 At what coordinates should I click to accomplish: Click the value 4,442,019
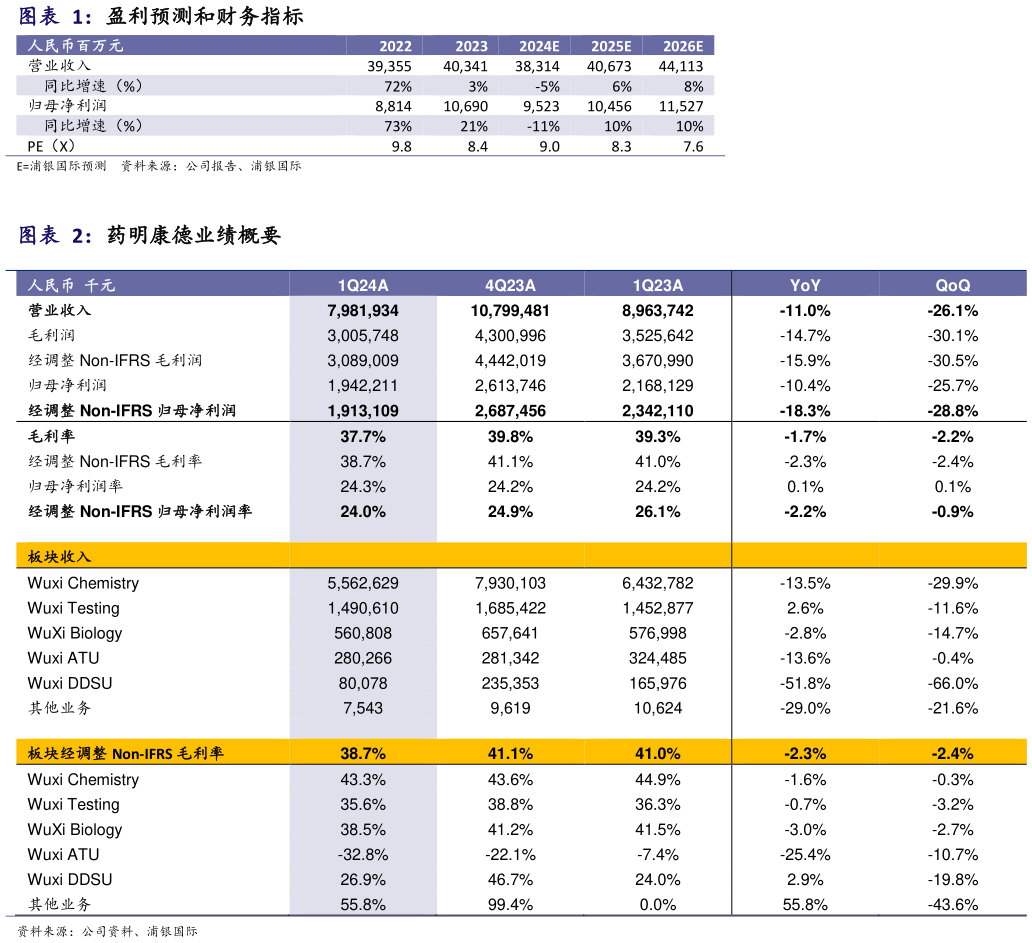point(510,361)
